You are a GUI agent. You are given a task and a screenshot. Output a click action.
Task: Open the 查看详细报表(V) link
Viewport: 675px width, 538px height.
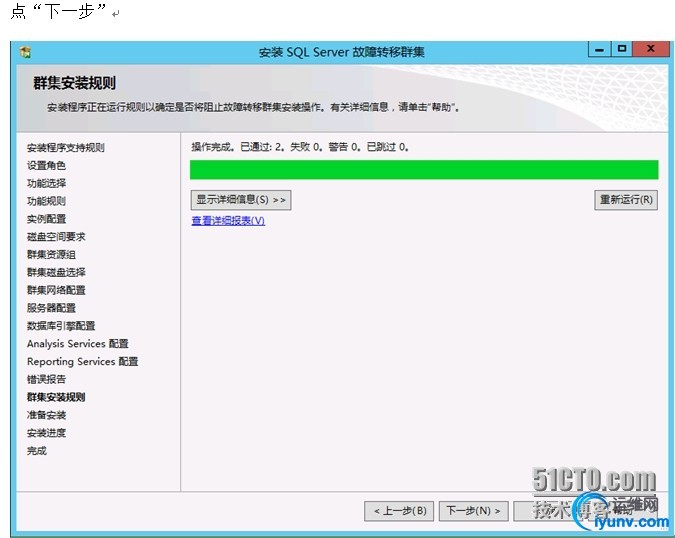tap(228, 221)
